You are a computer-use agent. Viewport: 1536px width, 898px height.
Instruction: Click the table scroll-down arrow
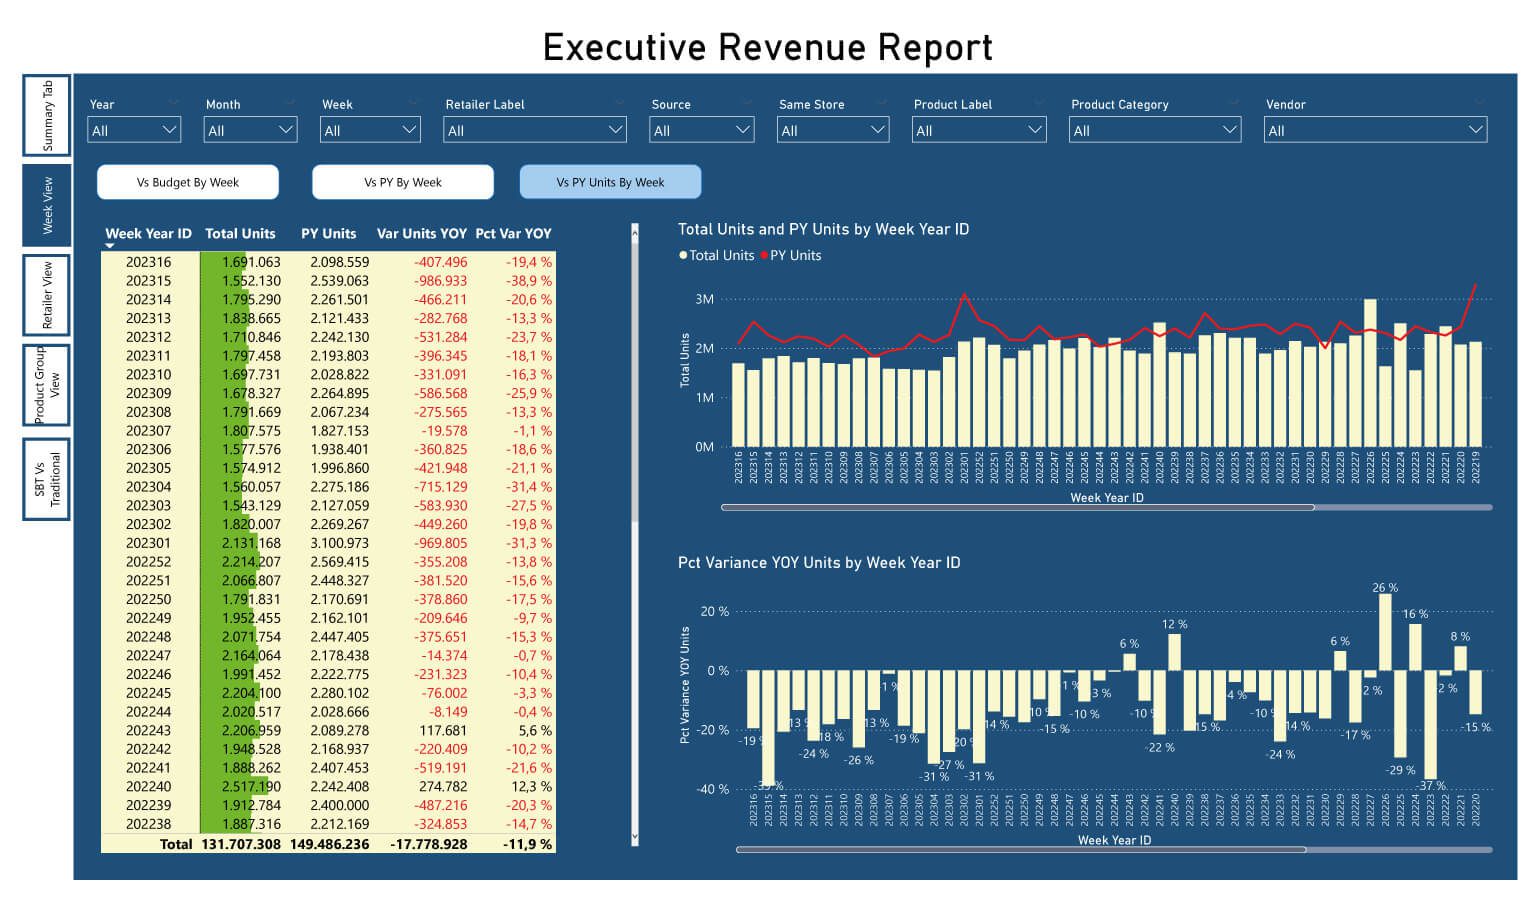635,838
